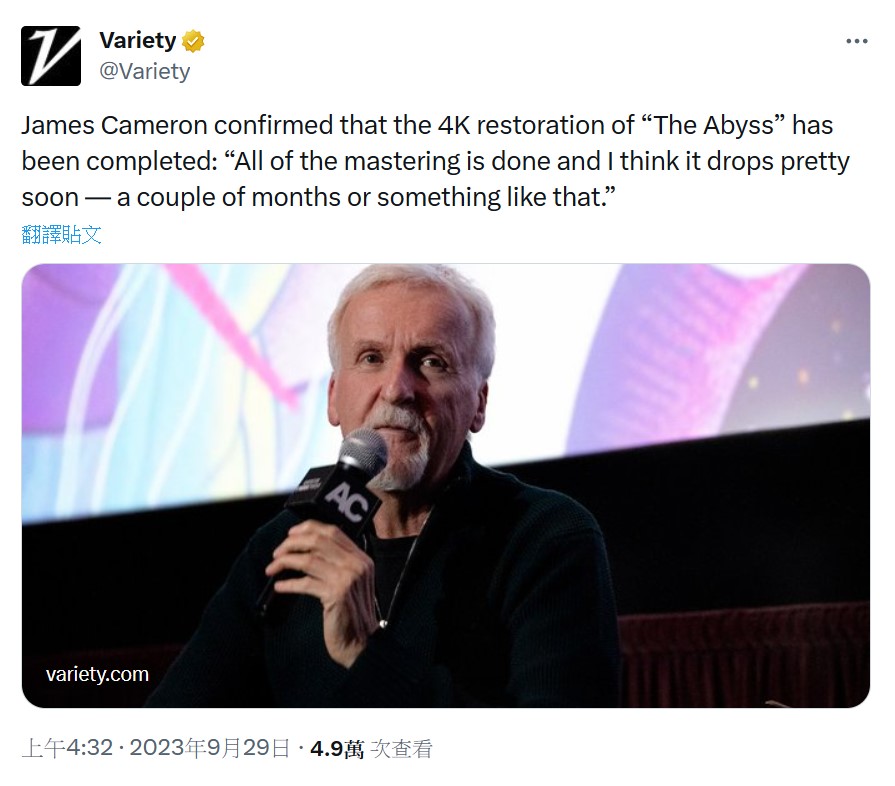The image size is (895, 786).
Task: Click the variety.com label on the card
Action: point(97,674)
